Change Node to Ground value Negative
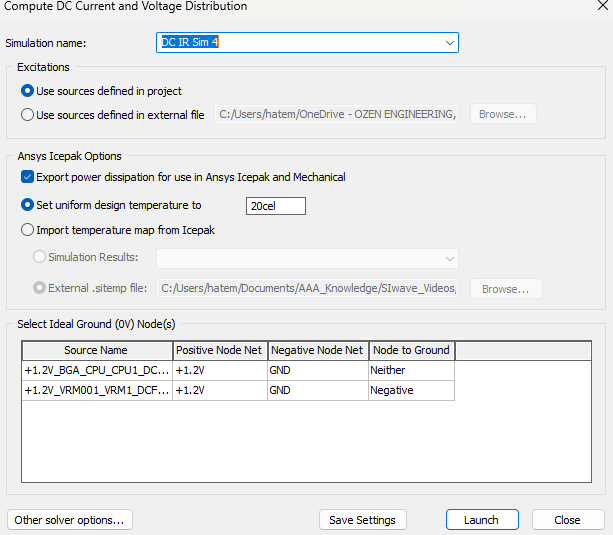The image size is (613, 535). point(410,390)
